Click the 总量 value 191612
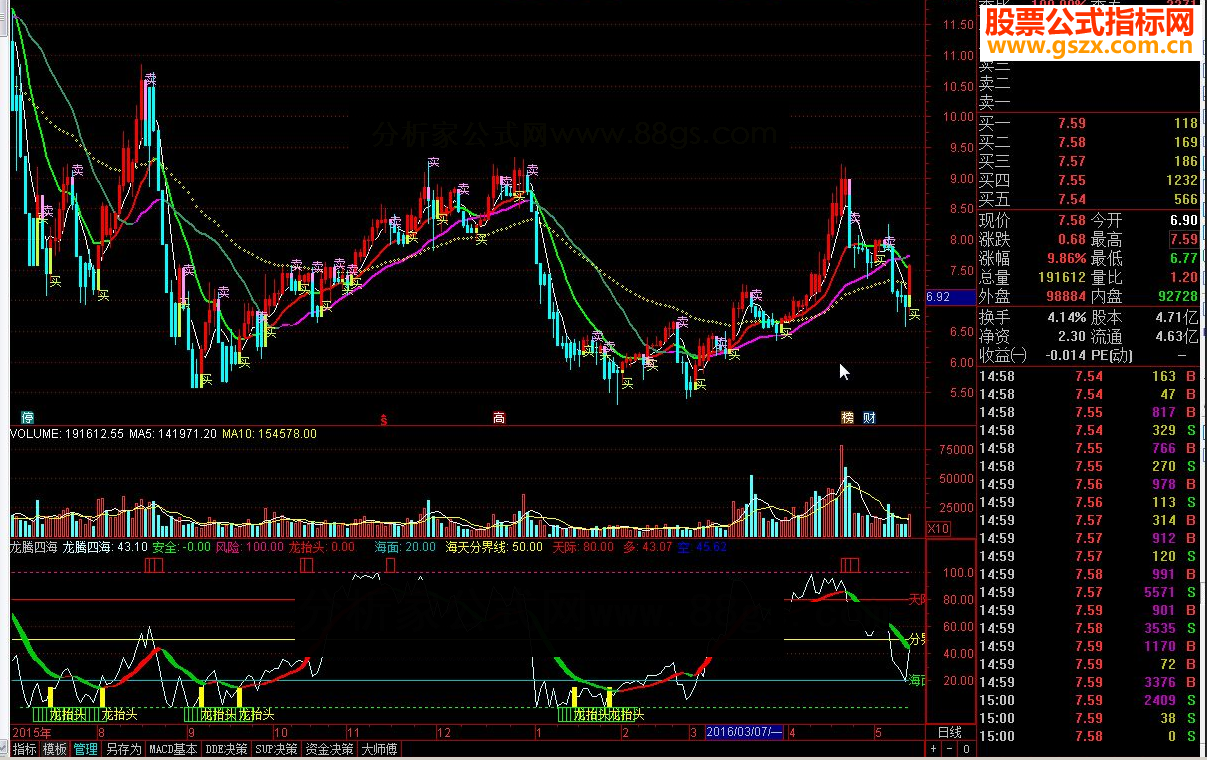Viewport: 1207px width, 760px height. click(x=1062, y=277)
